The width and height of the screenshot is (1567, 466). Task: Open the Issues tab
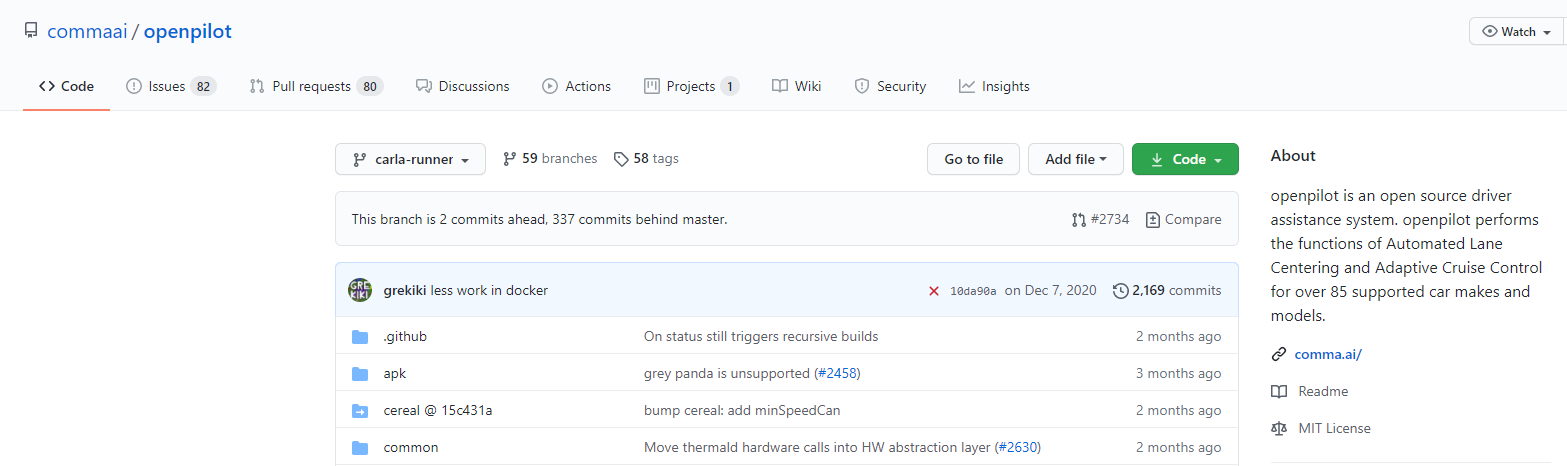pyautogui.click(x=171, y=86)
